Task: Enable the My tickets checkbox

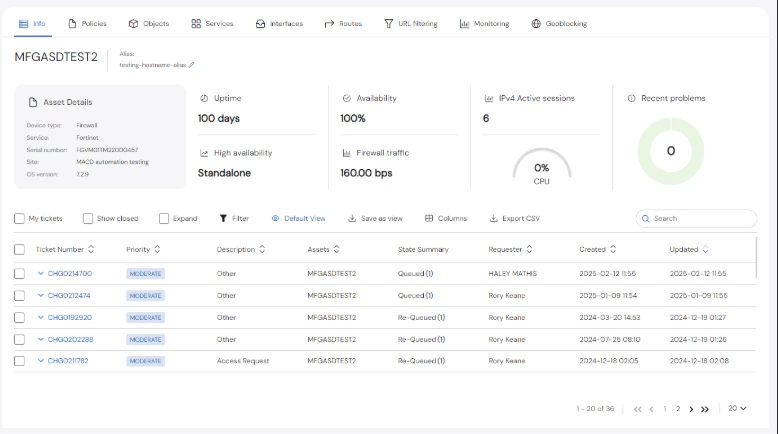Action: 19,218
